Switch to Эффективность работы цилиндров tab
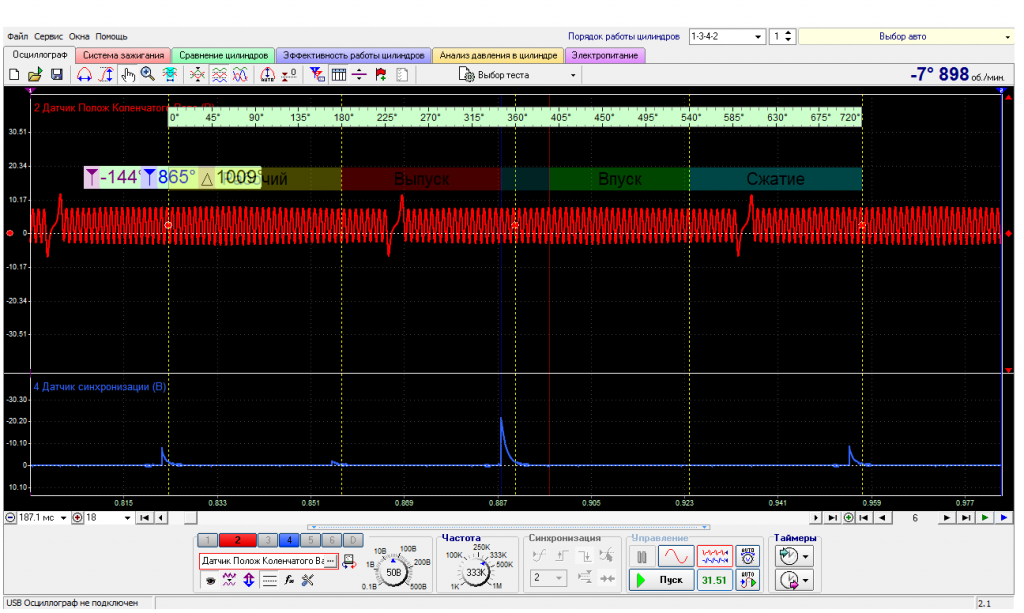Screen dimensions: 1024x613 tap(353, 55)
